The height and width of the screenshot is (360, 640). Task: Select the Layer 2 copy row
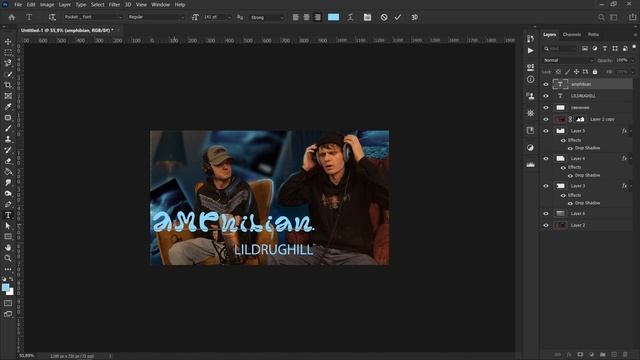point(588,119)
